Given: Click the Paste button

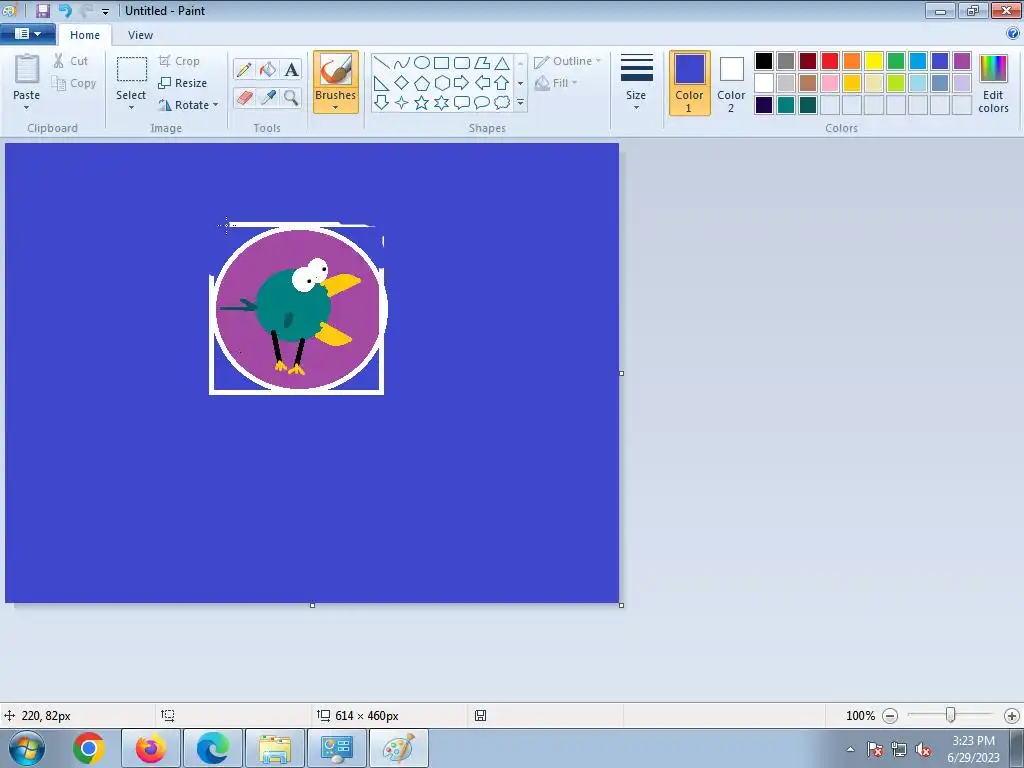Looking at the screenshot, I should (27, 77).
